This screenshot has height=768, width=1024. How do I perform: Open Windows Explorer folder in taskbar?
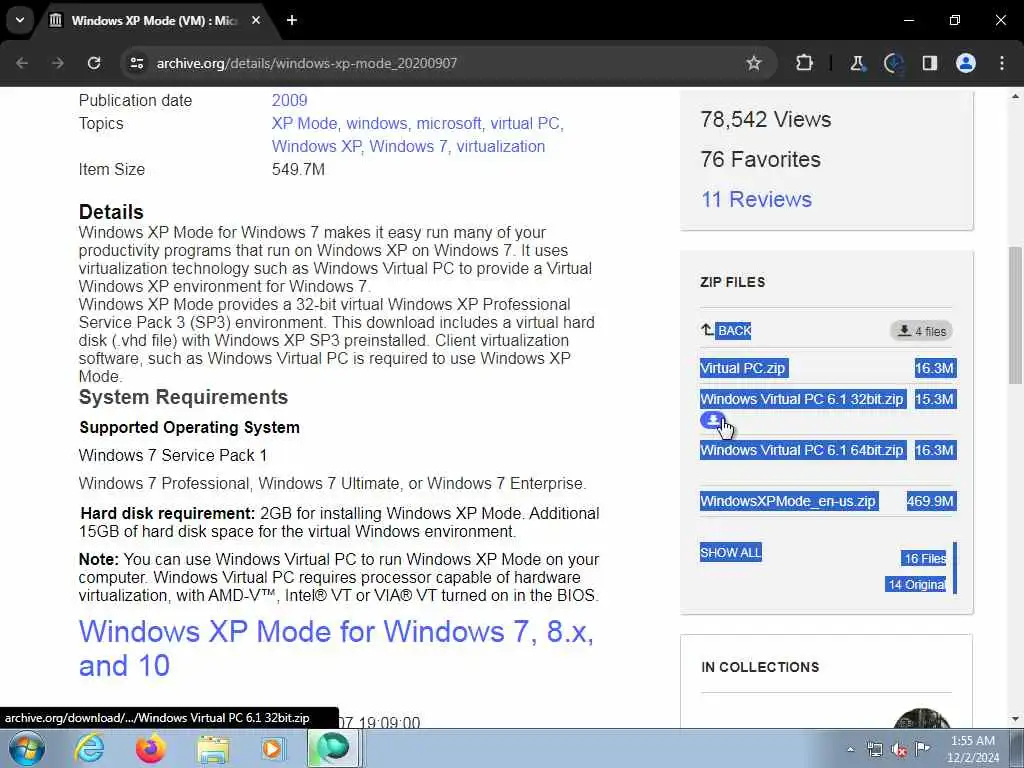[x=213, y=749]
